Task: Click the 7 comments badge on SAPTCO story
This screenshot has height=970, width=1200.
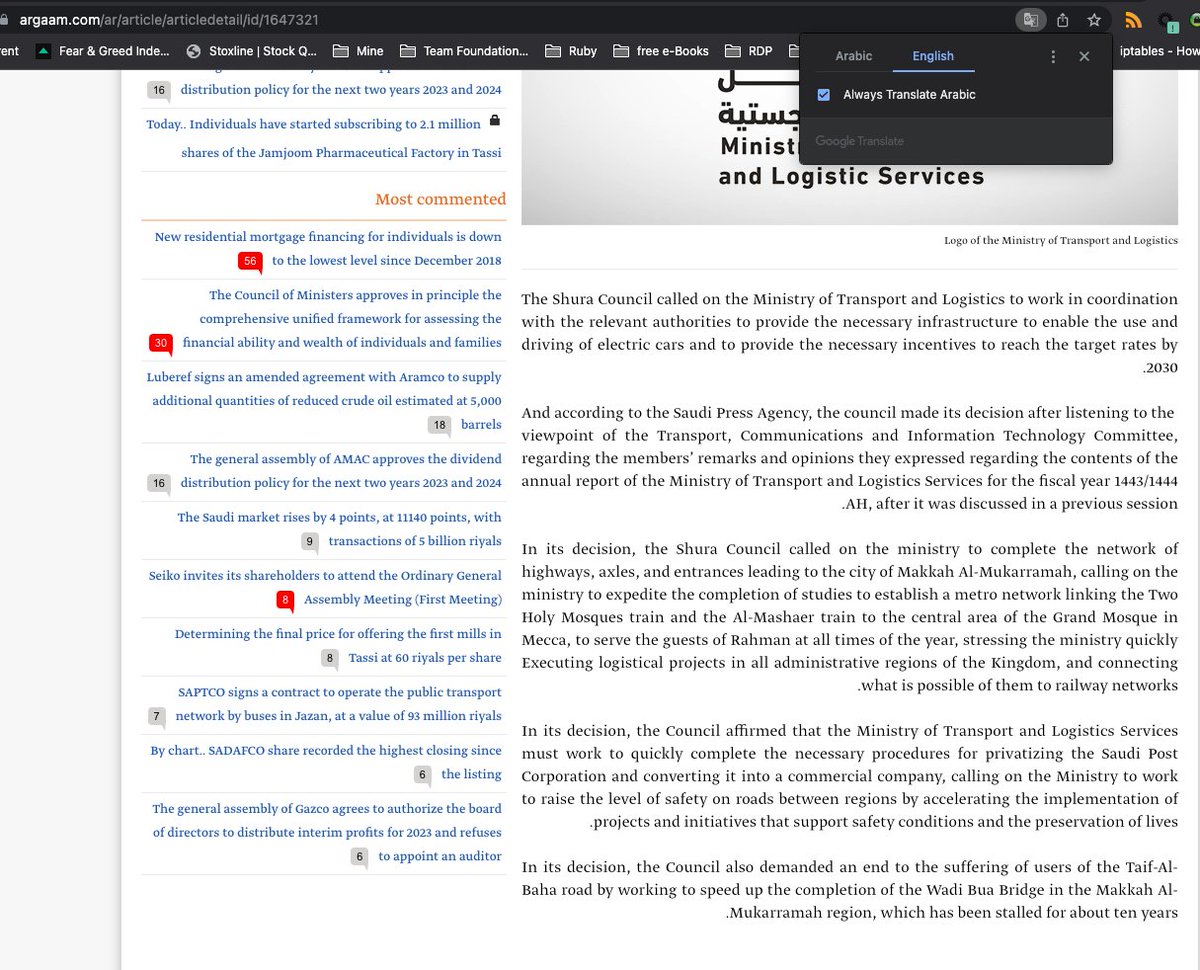Action: (156, 716)
